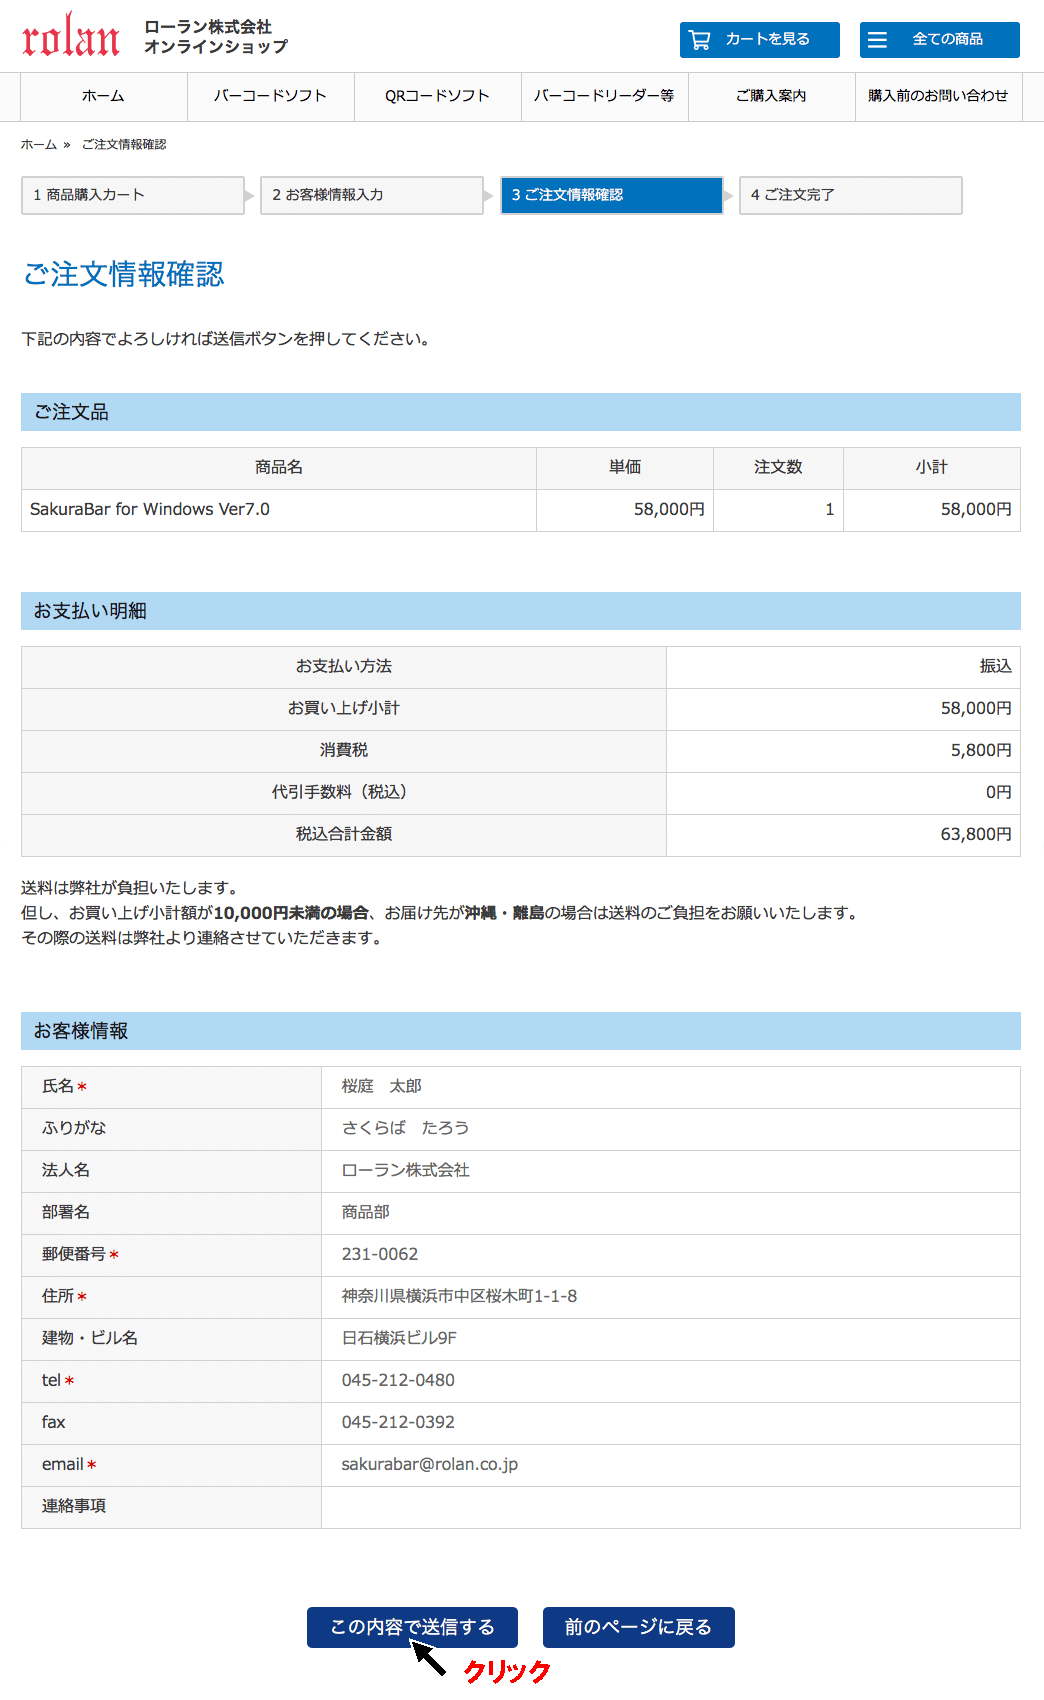Select step 1 商品購入カート
1044x1700 pixels.
pos(133,195)
